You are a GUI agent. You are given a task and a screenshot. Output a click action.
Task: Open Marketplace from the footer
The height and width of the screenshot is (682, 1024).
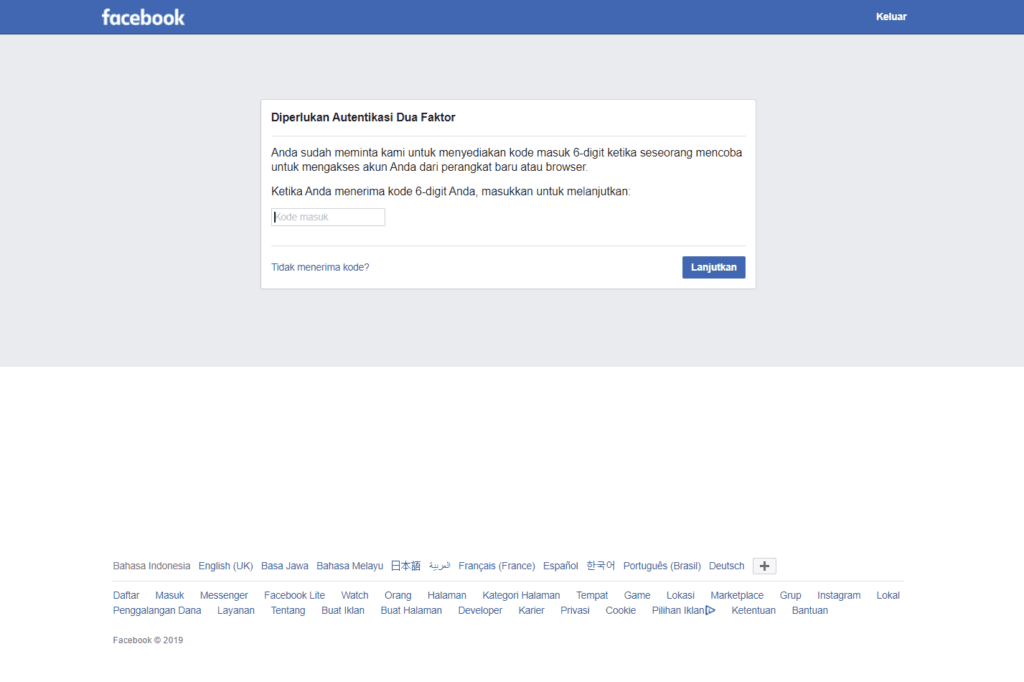click(x=737, y=595)
